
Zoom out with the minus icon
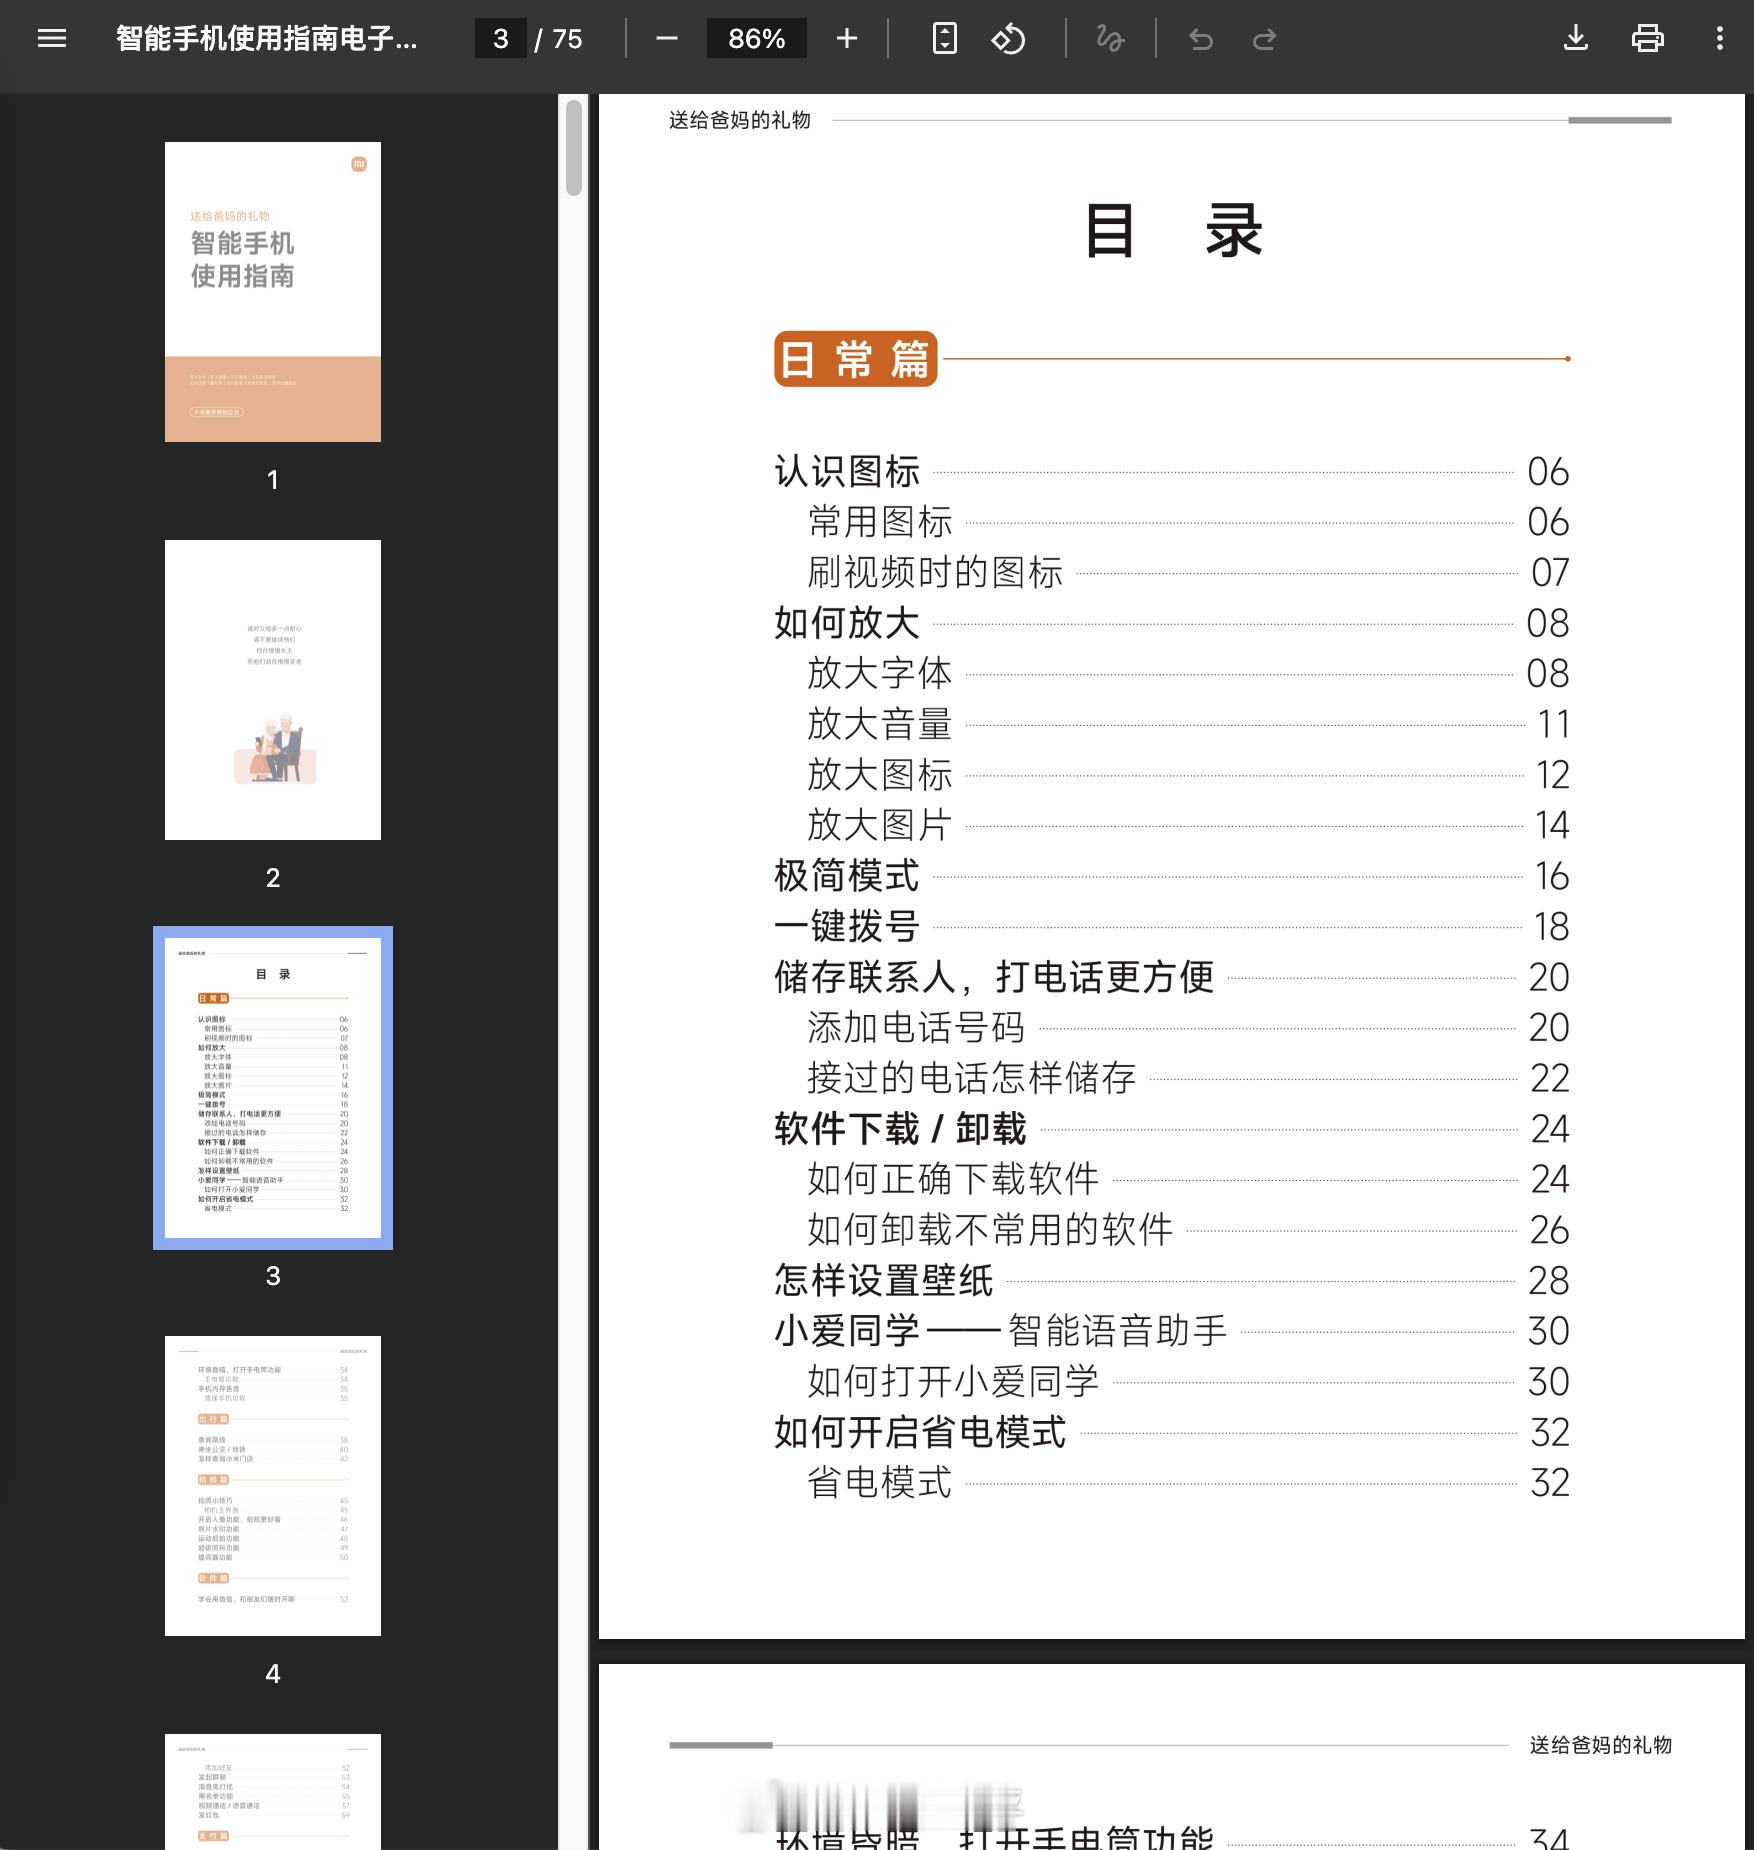[x=667, y=39]
